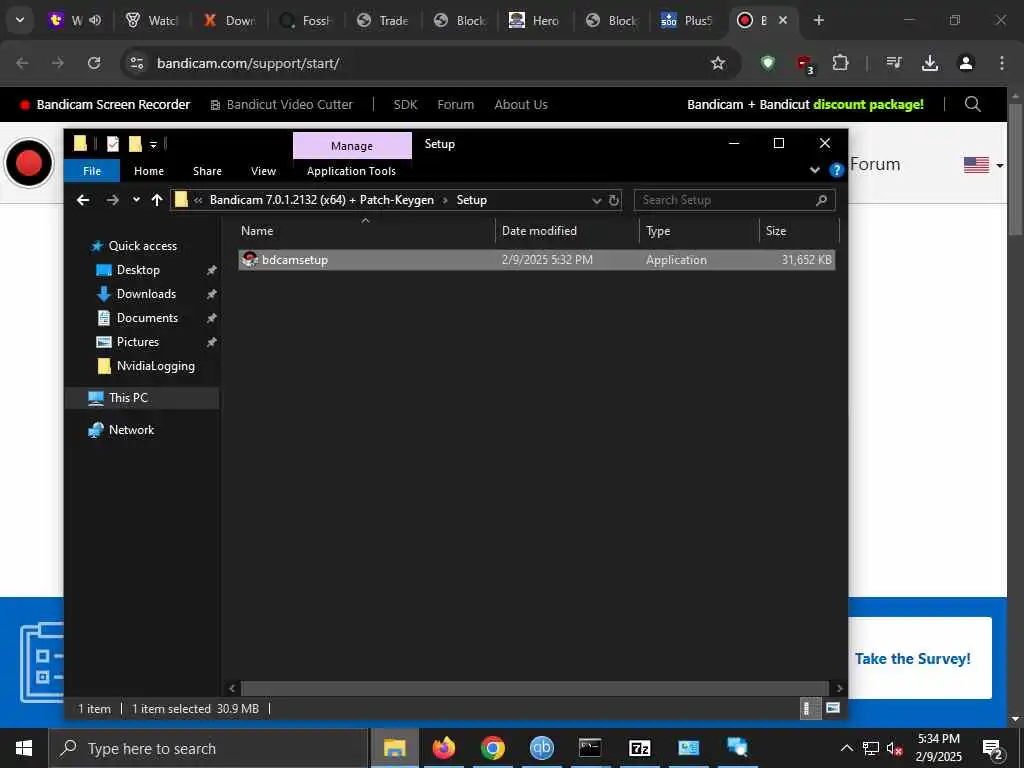Open the About Us link
Viewport: 1024px width, 768px height.
(520, 104)
